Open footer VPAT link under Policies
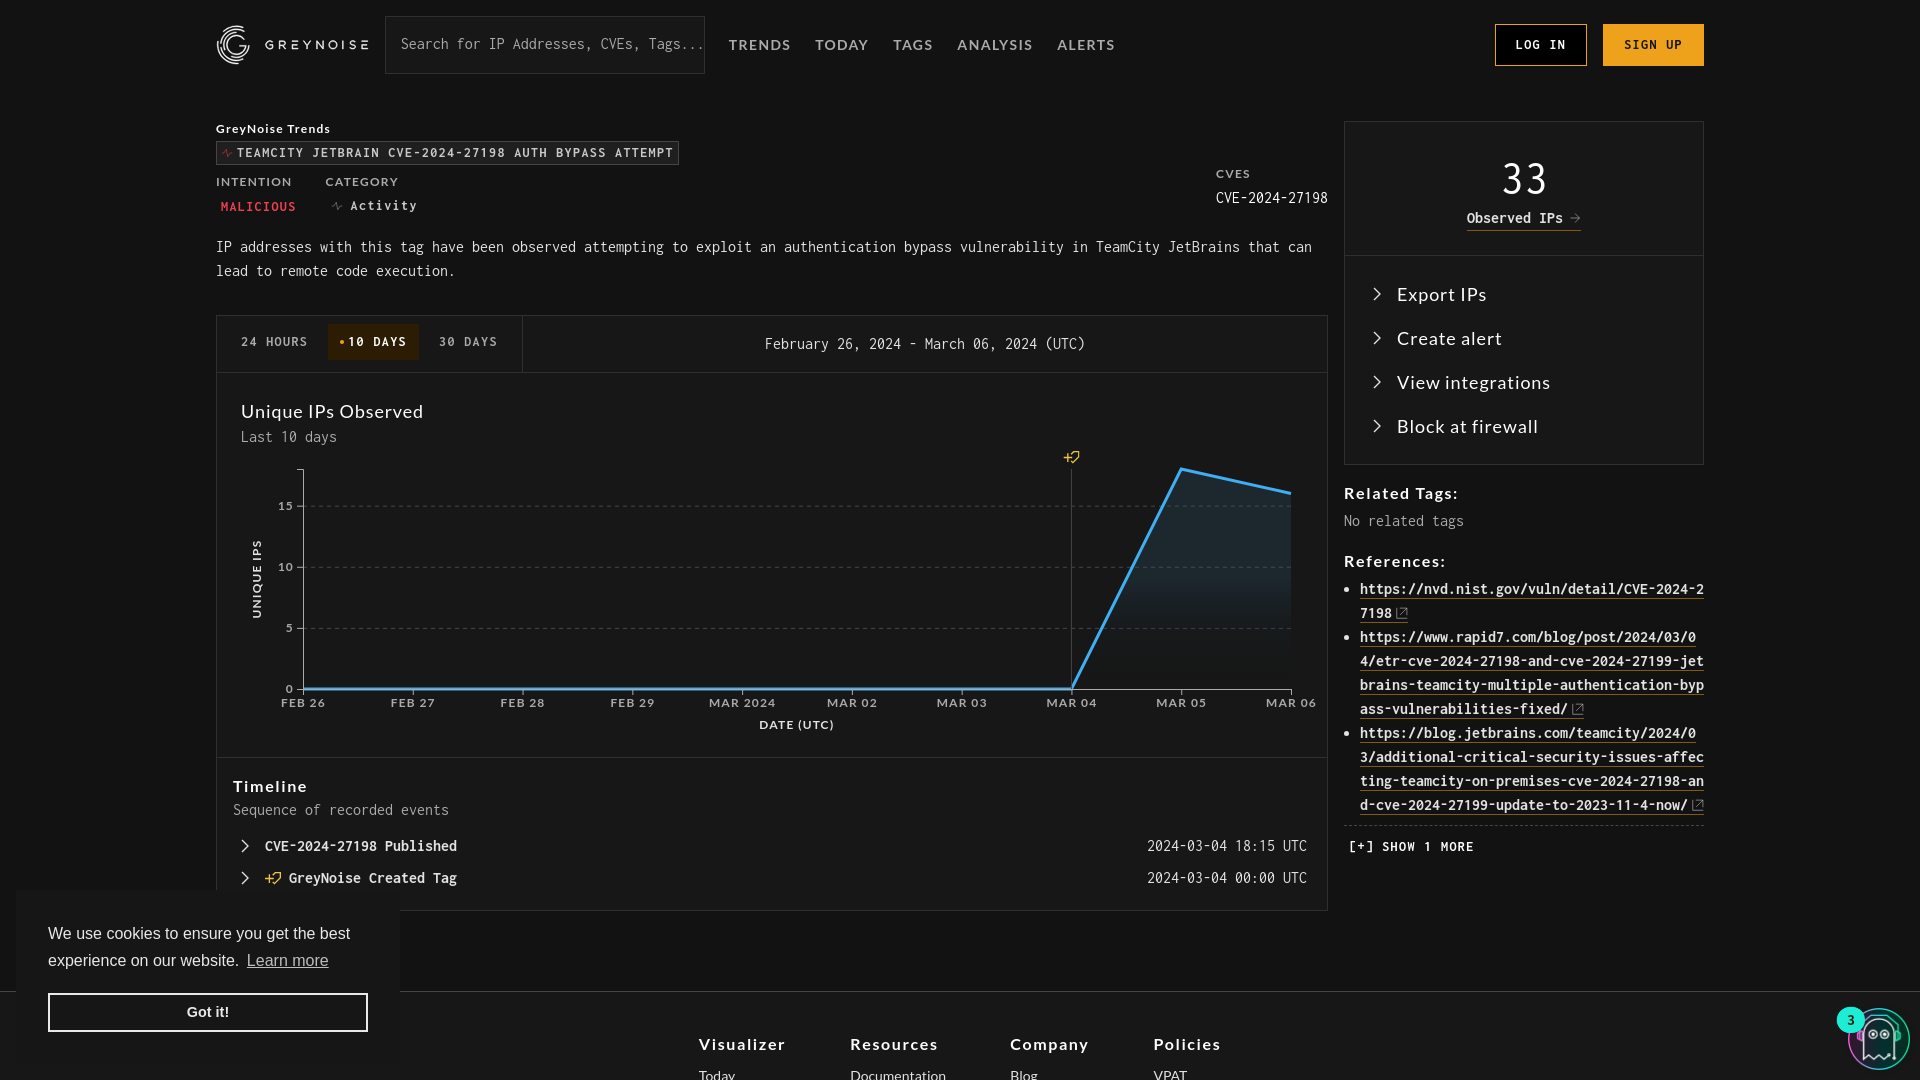The width and height of the screenshot is (1920, 1080). (x=1170, y=1075)
